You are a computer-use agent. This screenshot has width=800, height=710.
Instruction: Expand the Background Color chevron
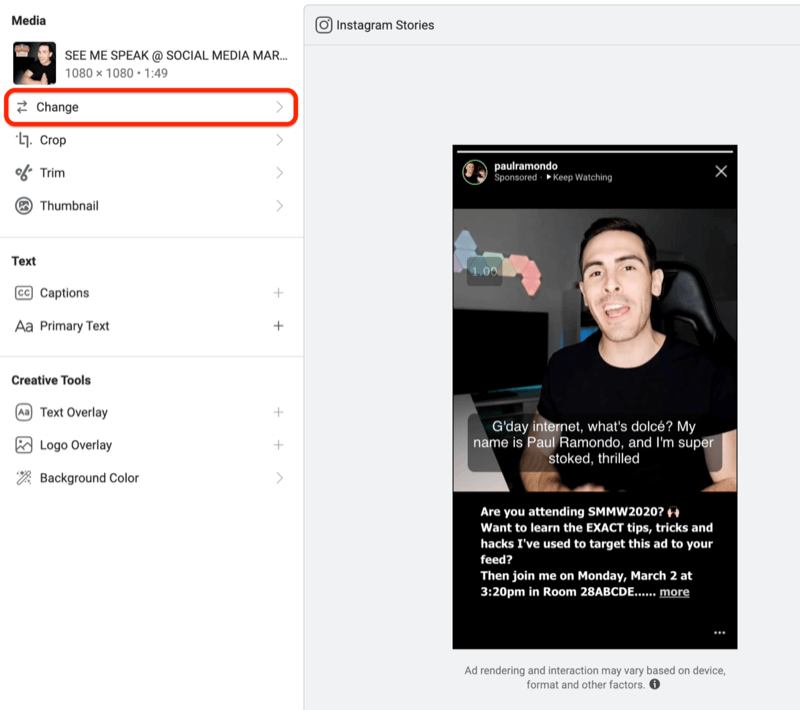pyautogui.click(x=279, y=478)
